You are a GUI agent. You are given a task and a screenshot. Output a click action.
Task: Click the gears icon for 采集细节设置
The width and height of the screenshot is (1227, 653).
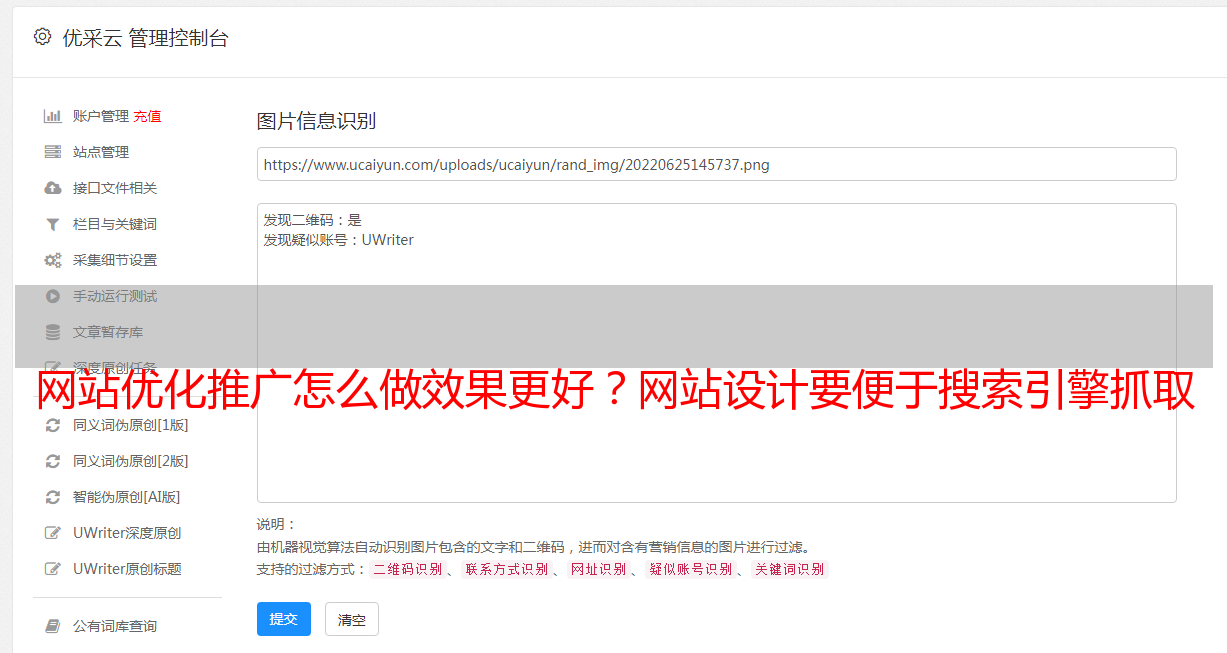pos(53,260)
